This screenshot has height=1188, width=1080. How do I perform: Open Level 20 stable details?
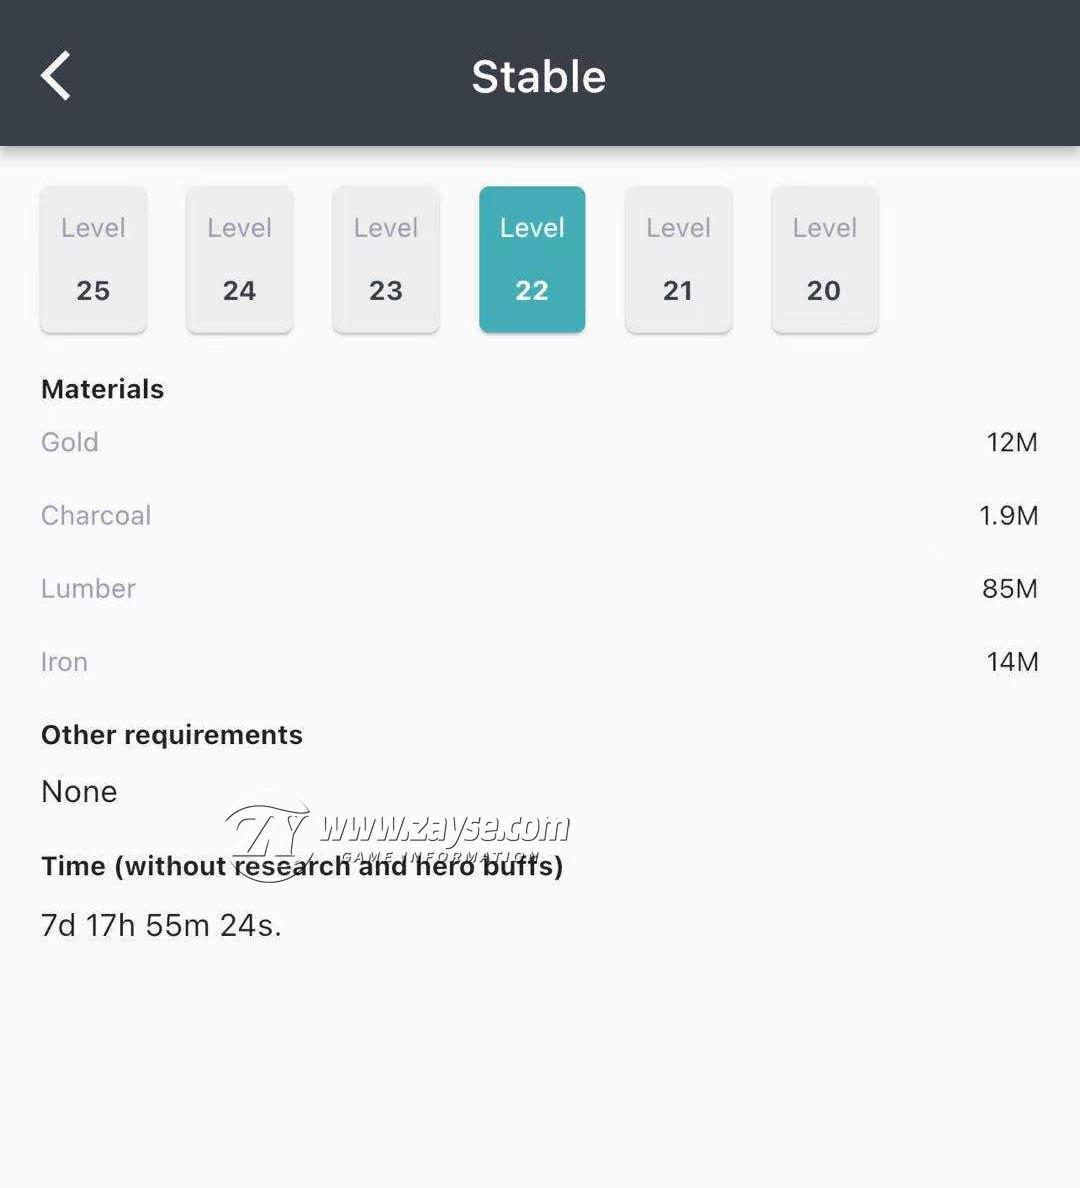click(x=825, y=259)
